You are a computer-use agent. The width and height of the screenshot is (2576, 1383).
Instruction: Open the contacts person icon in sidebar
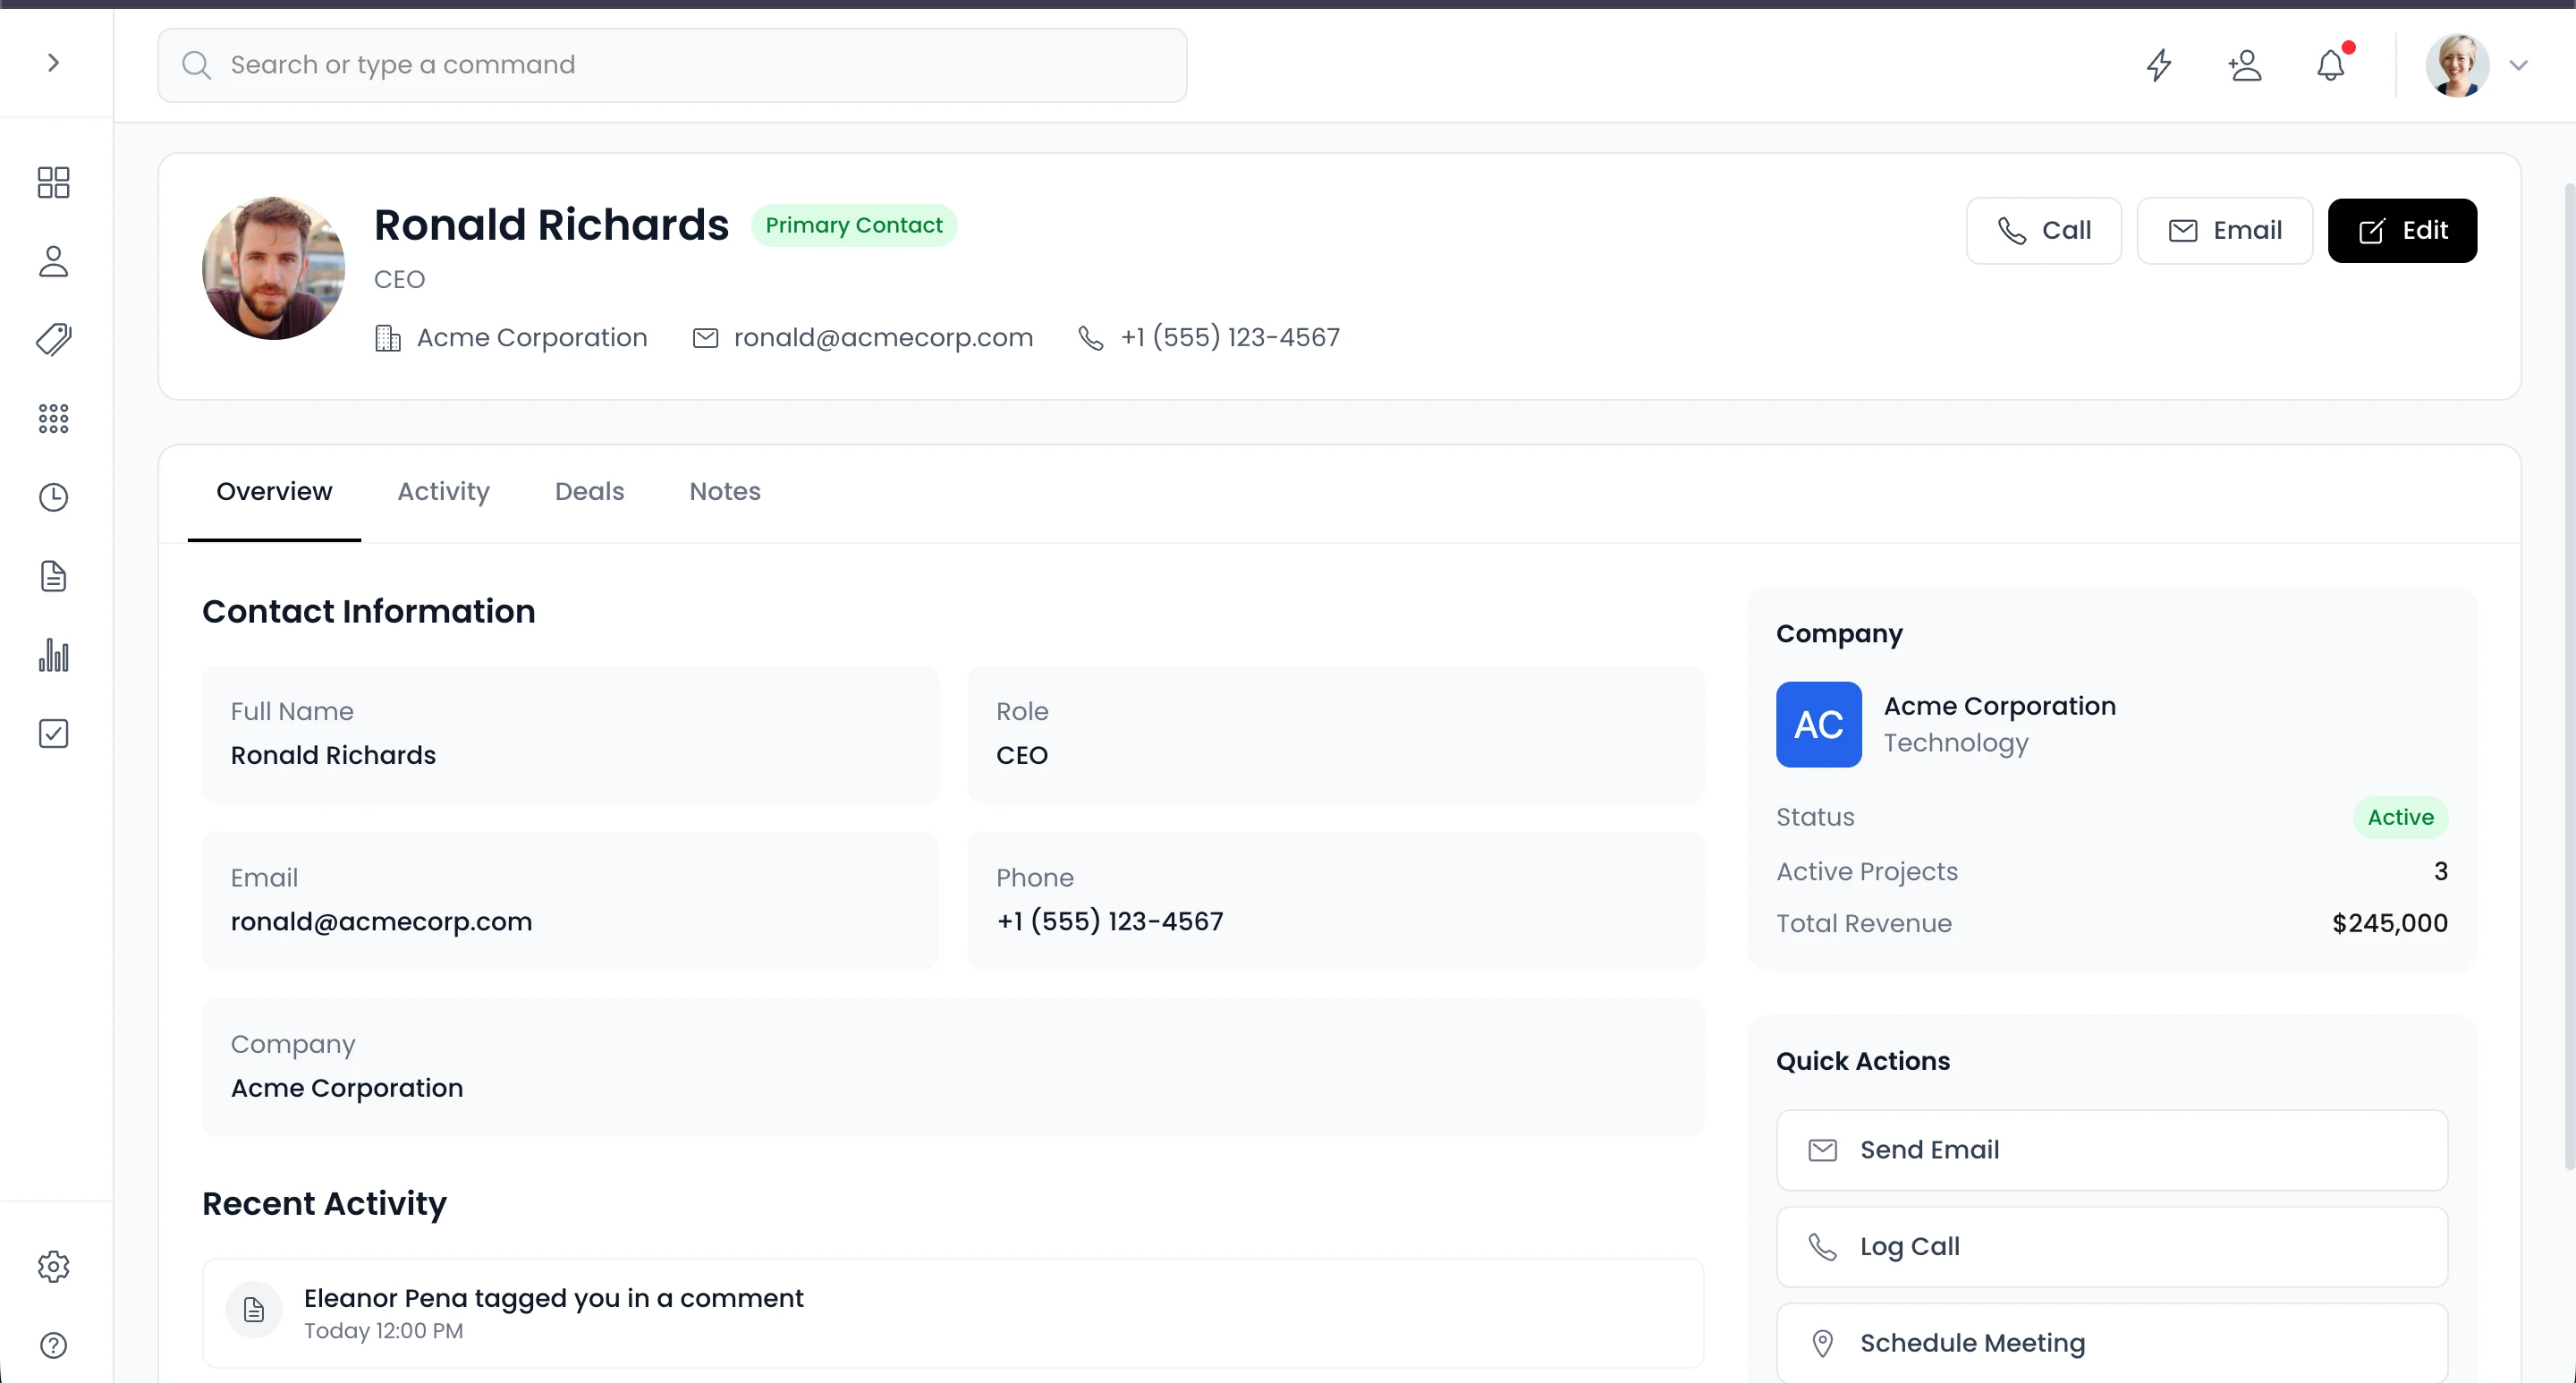tap(53, 261)
